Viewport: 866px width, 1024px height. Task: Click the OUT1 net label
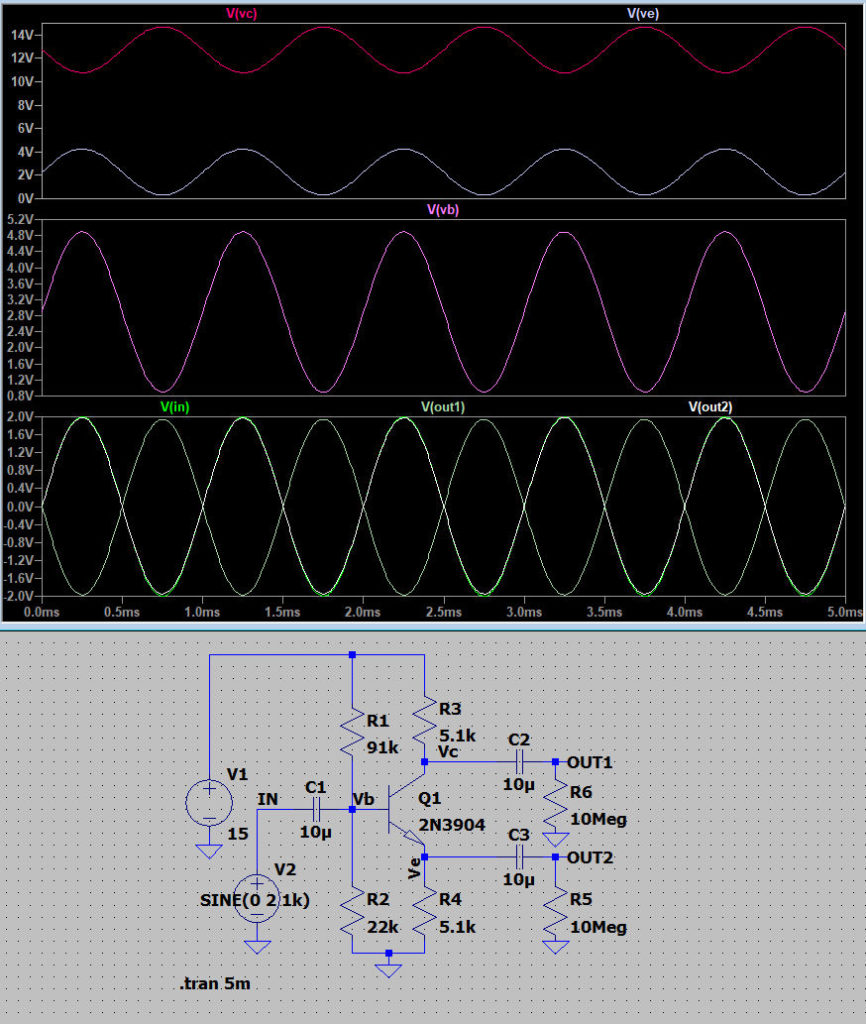point(589,762)
